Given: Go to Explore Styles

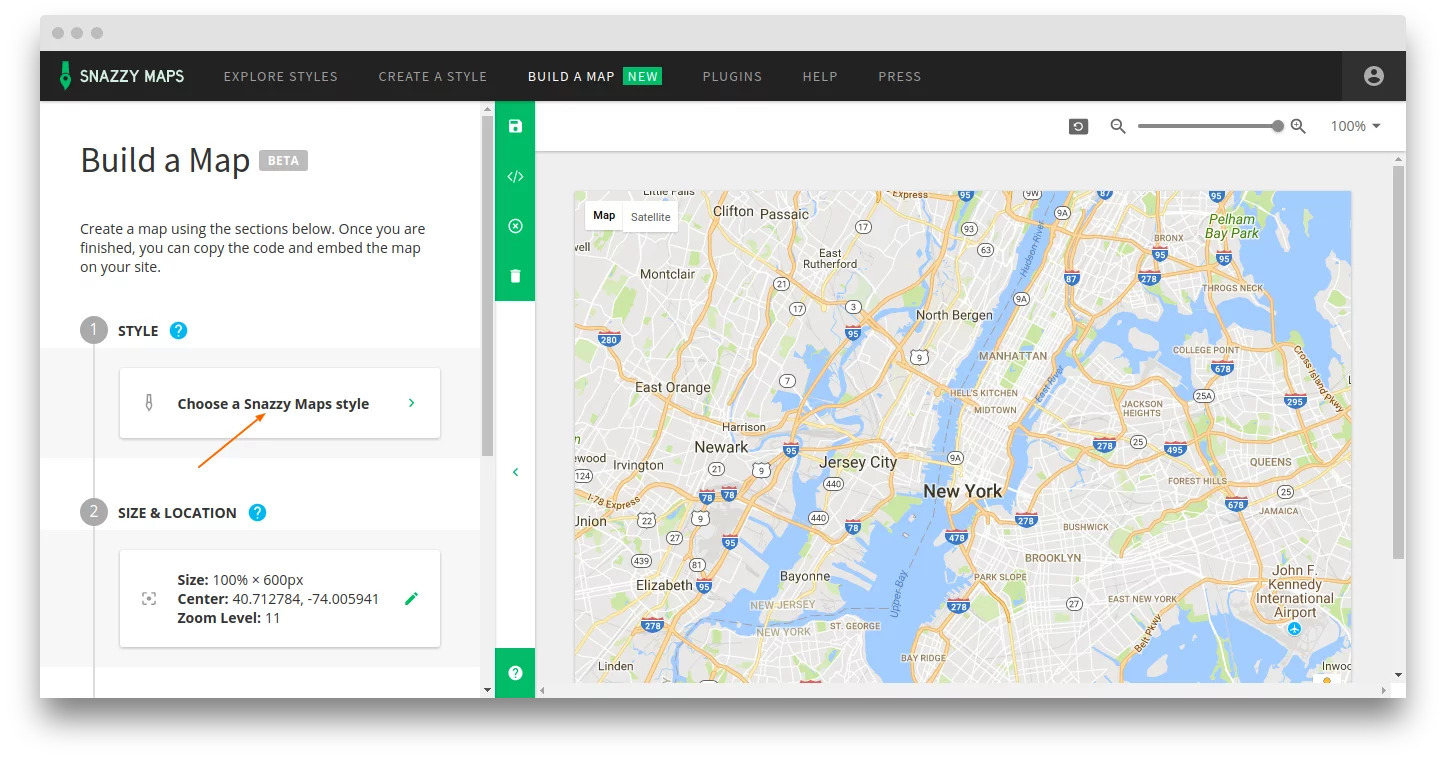Looking at the screenshot, I should [280, 76].
